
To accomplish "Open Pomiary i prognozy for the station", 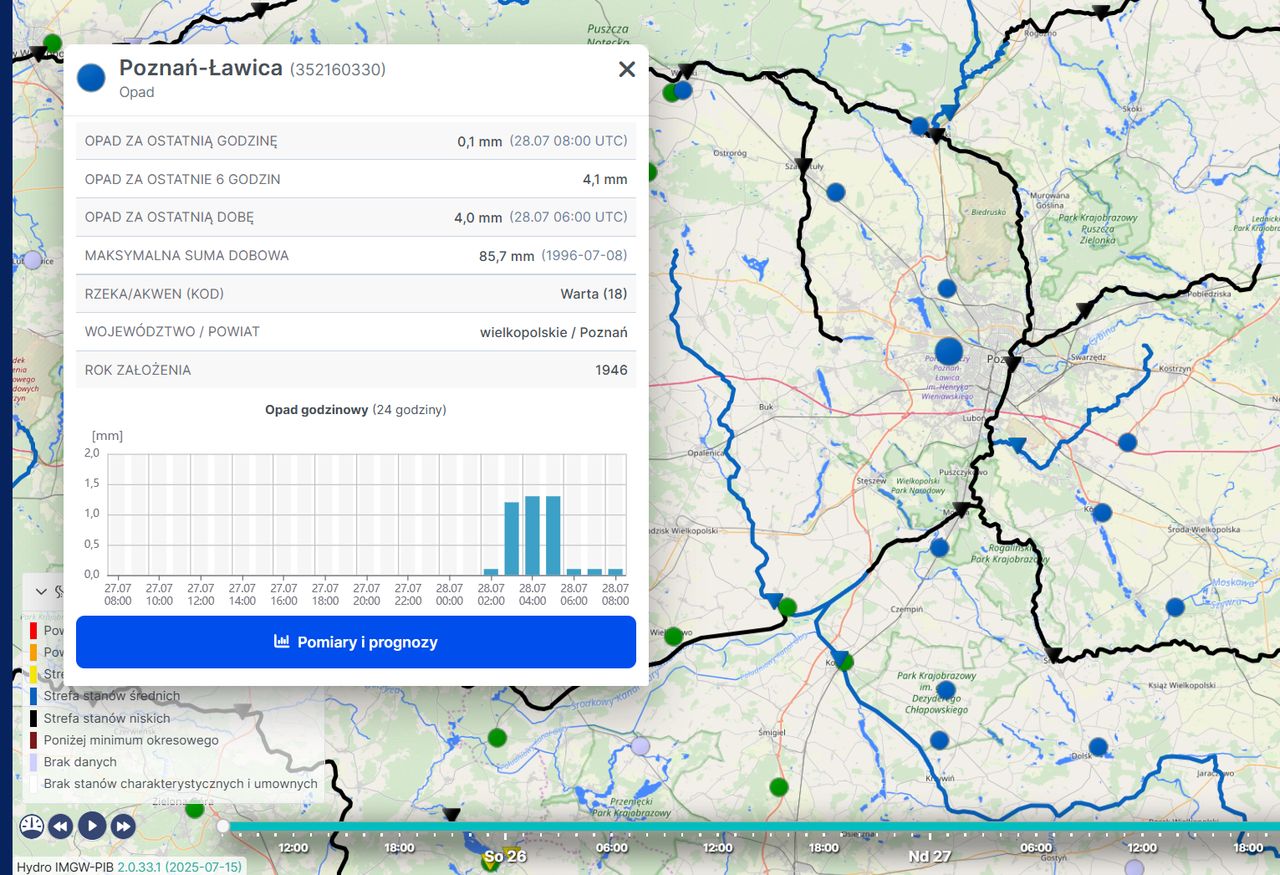I will 356,642.
